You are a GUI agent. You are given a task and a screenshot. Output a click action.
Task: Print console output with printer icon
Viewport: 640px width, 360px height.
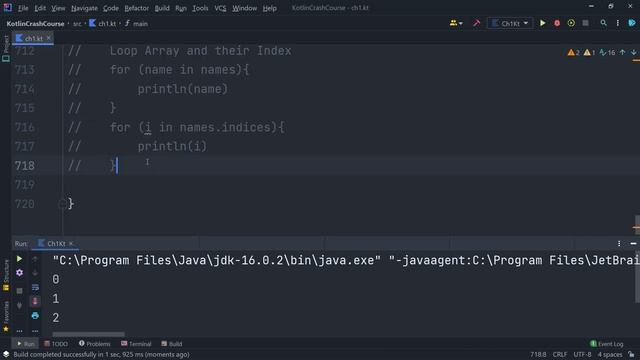point(35,315)
